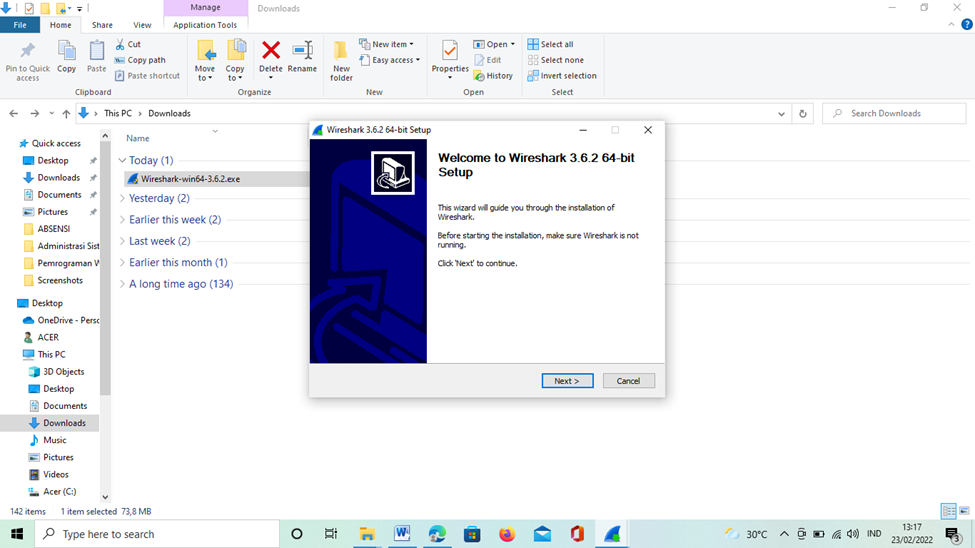The height and width of the screenshot is (548, 975).
Task: Click Select none in ribbon
Action: (555, 60)
